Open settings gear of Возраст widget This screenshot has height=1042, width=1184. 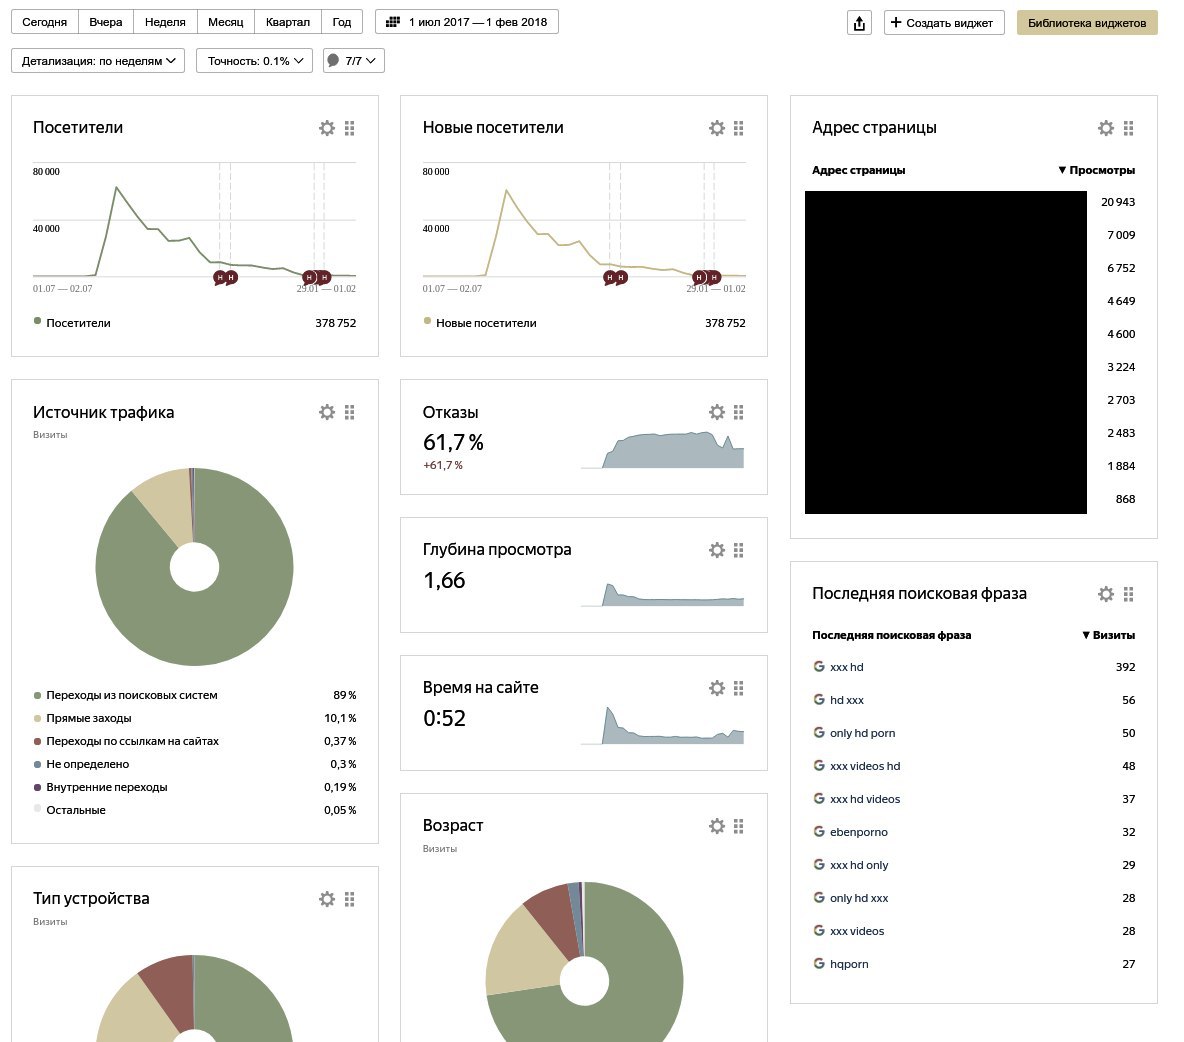tap(717, 826)
